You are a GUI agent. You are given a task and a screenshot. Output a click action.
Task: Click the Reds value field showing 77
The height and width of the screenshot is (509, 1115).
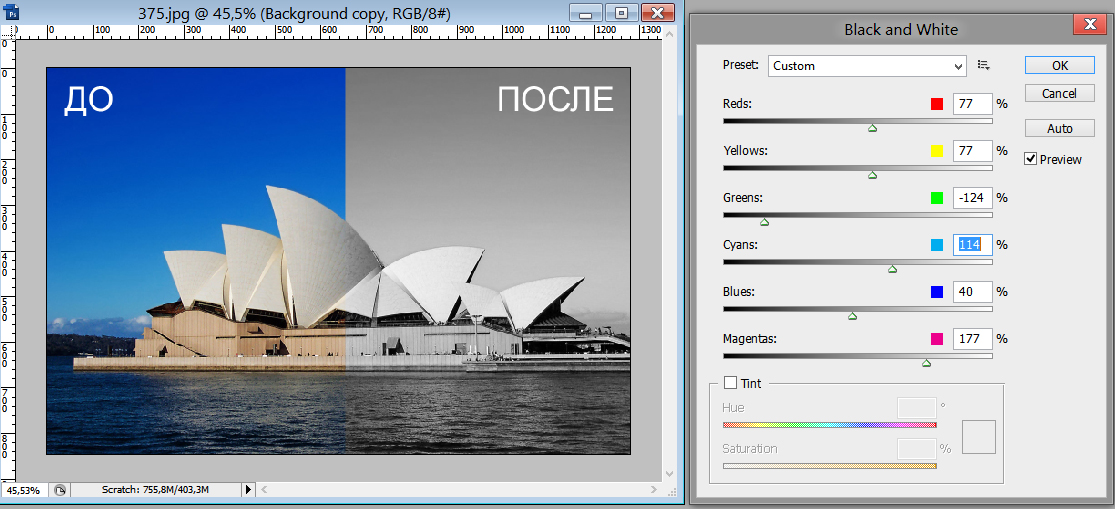click(x=972, y=104)
